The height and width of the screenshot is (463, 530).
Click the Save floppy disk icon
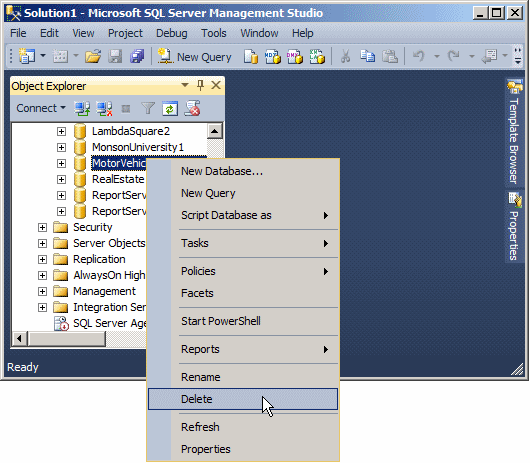tap(115, 56)
